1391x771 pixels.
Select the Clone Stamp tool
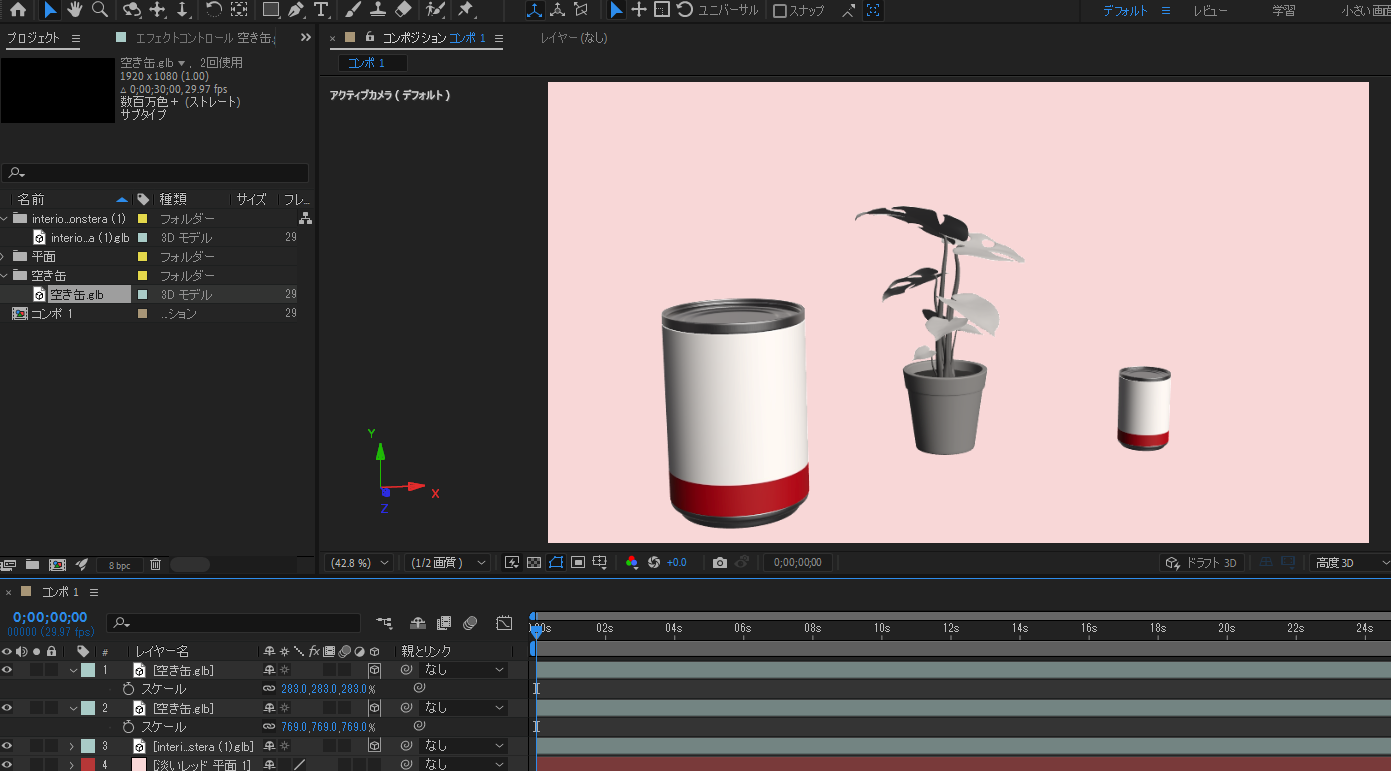[376, 11]
